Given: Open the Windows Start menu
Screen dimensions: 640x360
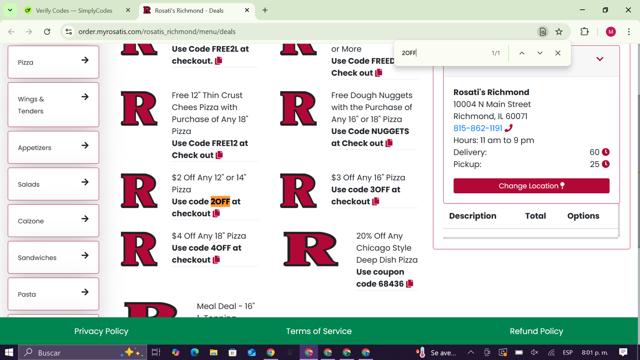Looking at the screenshot, I should pos(9,352).
